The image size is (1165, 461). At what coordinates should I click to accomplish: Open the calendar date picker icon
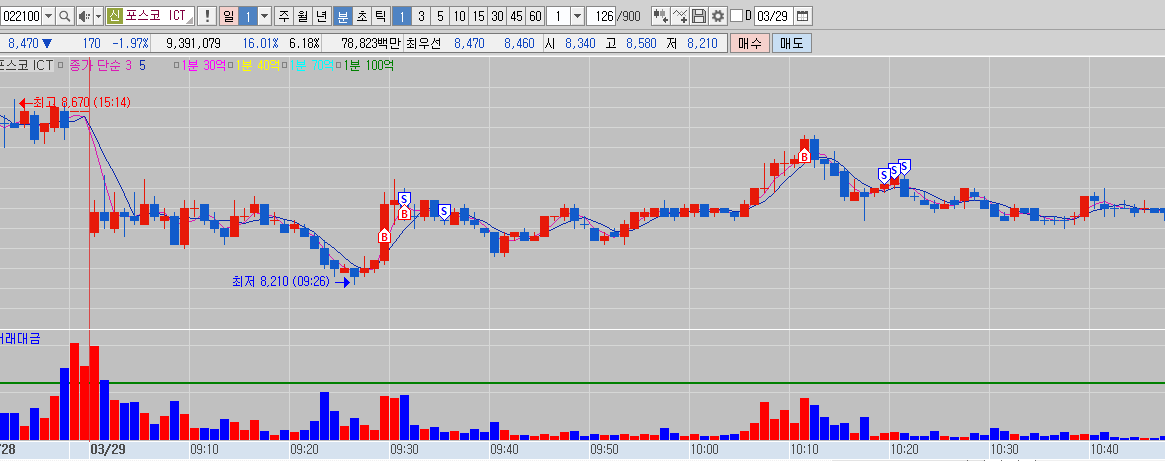tap(802, 16)
